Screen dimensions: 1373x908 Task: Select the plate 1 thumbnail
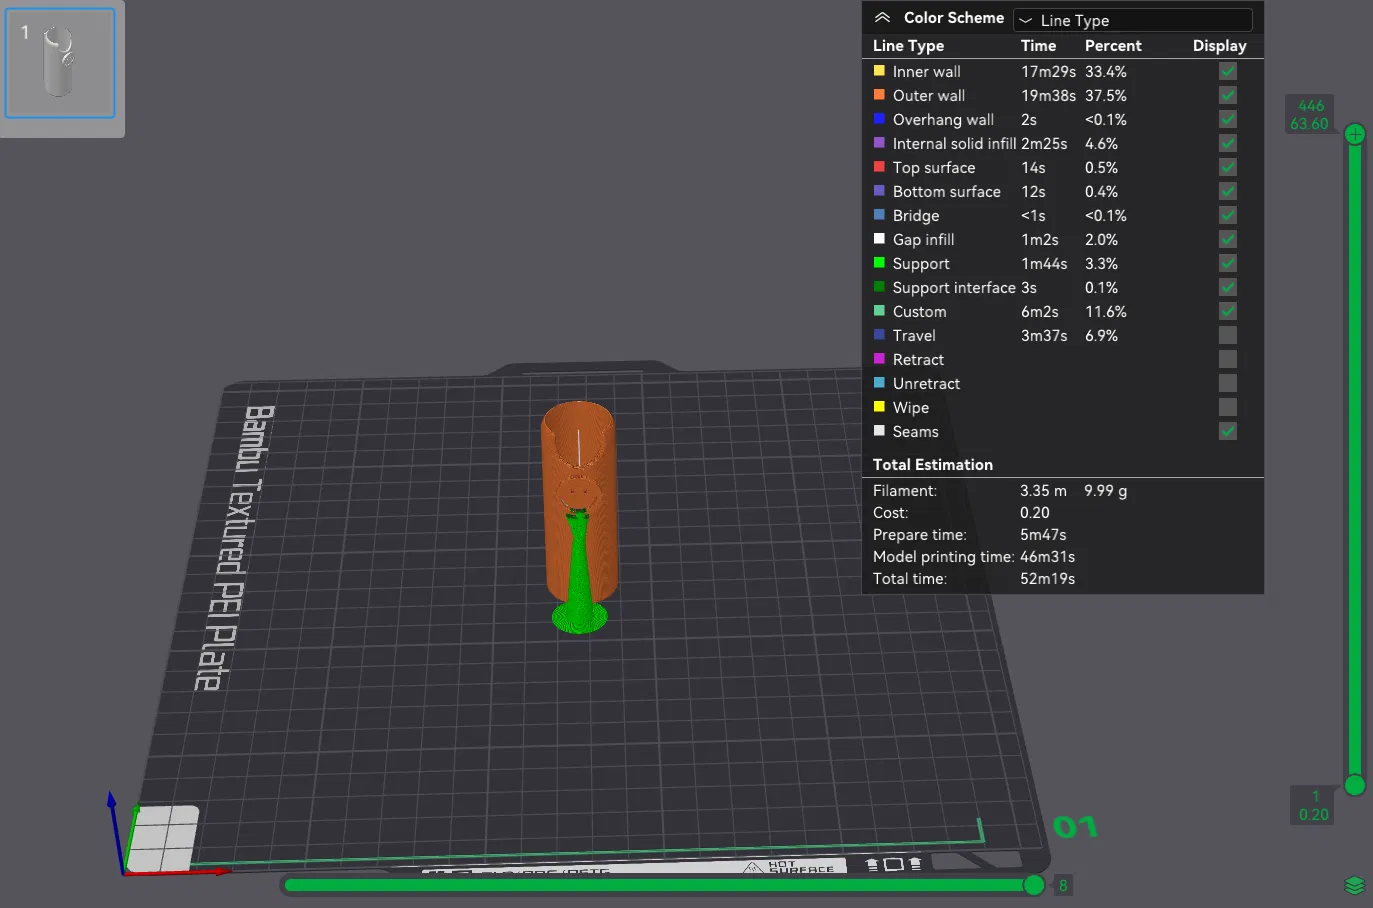coord(61,64)
